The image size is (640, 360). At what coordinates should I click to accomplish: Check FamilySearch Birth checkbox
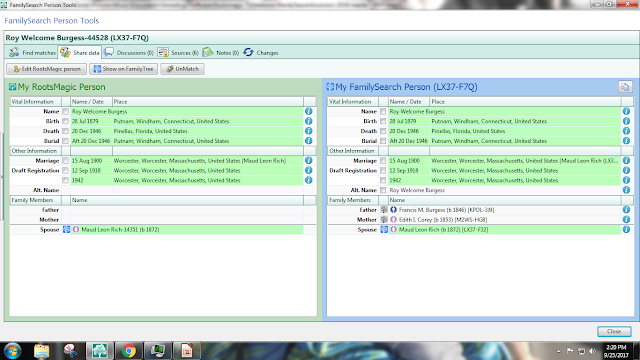pos(383,121)
